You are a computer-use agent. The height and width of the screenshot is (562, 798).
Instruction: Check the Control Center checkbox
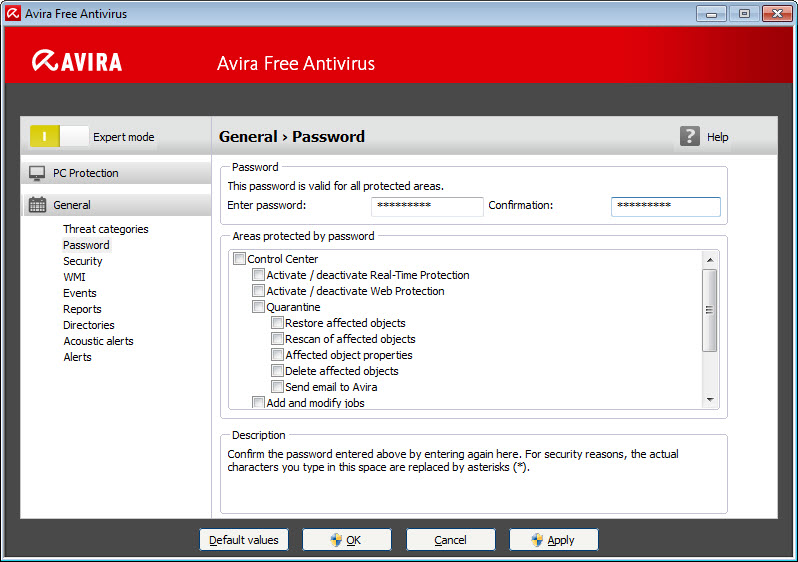pos(239,259)
